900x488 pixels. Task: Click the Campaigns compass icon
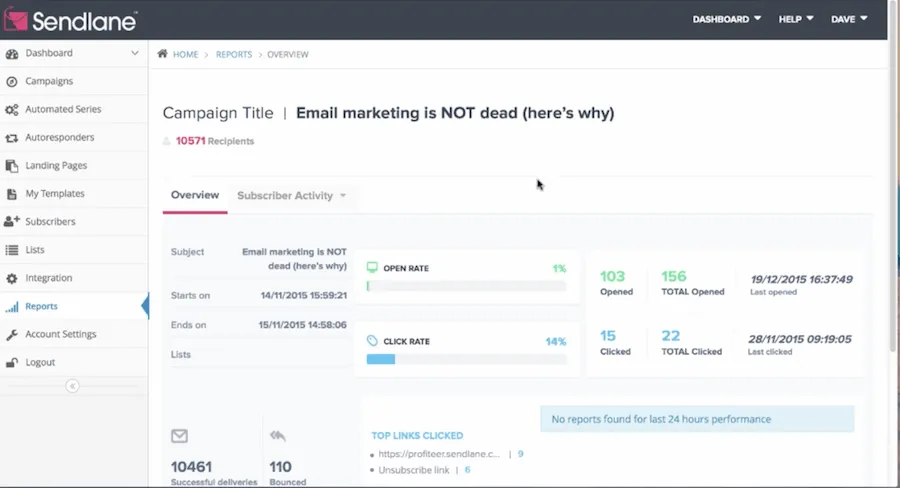tap(11, 82)
